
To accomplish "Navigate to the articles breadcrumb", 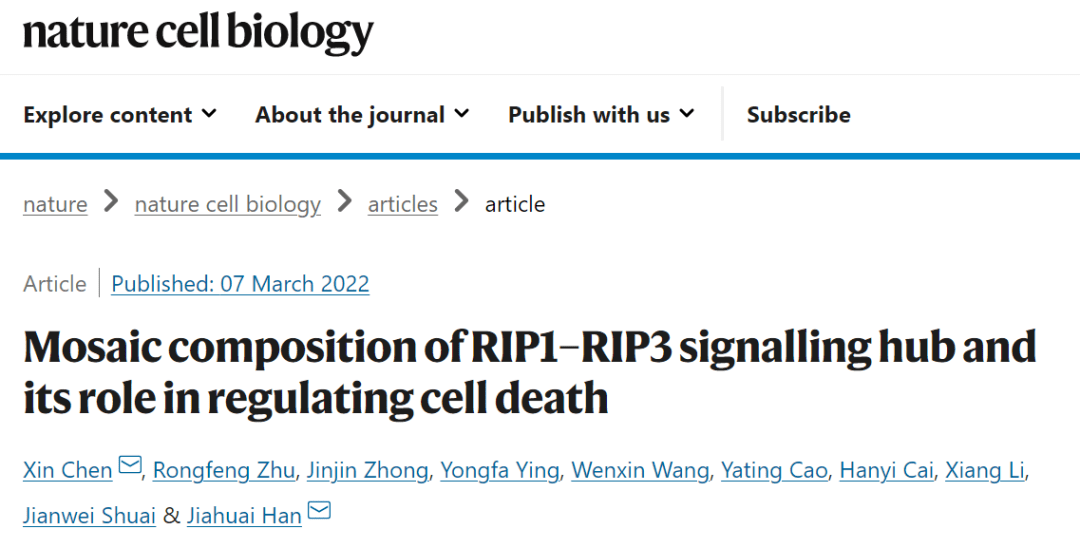I will coord(402,204).
